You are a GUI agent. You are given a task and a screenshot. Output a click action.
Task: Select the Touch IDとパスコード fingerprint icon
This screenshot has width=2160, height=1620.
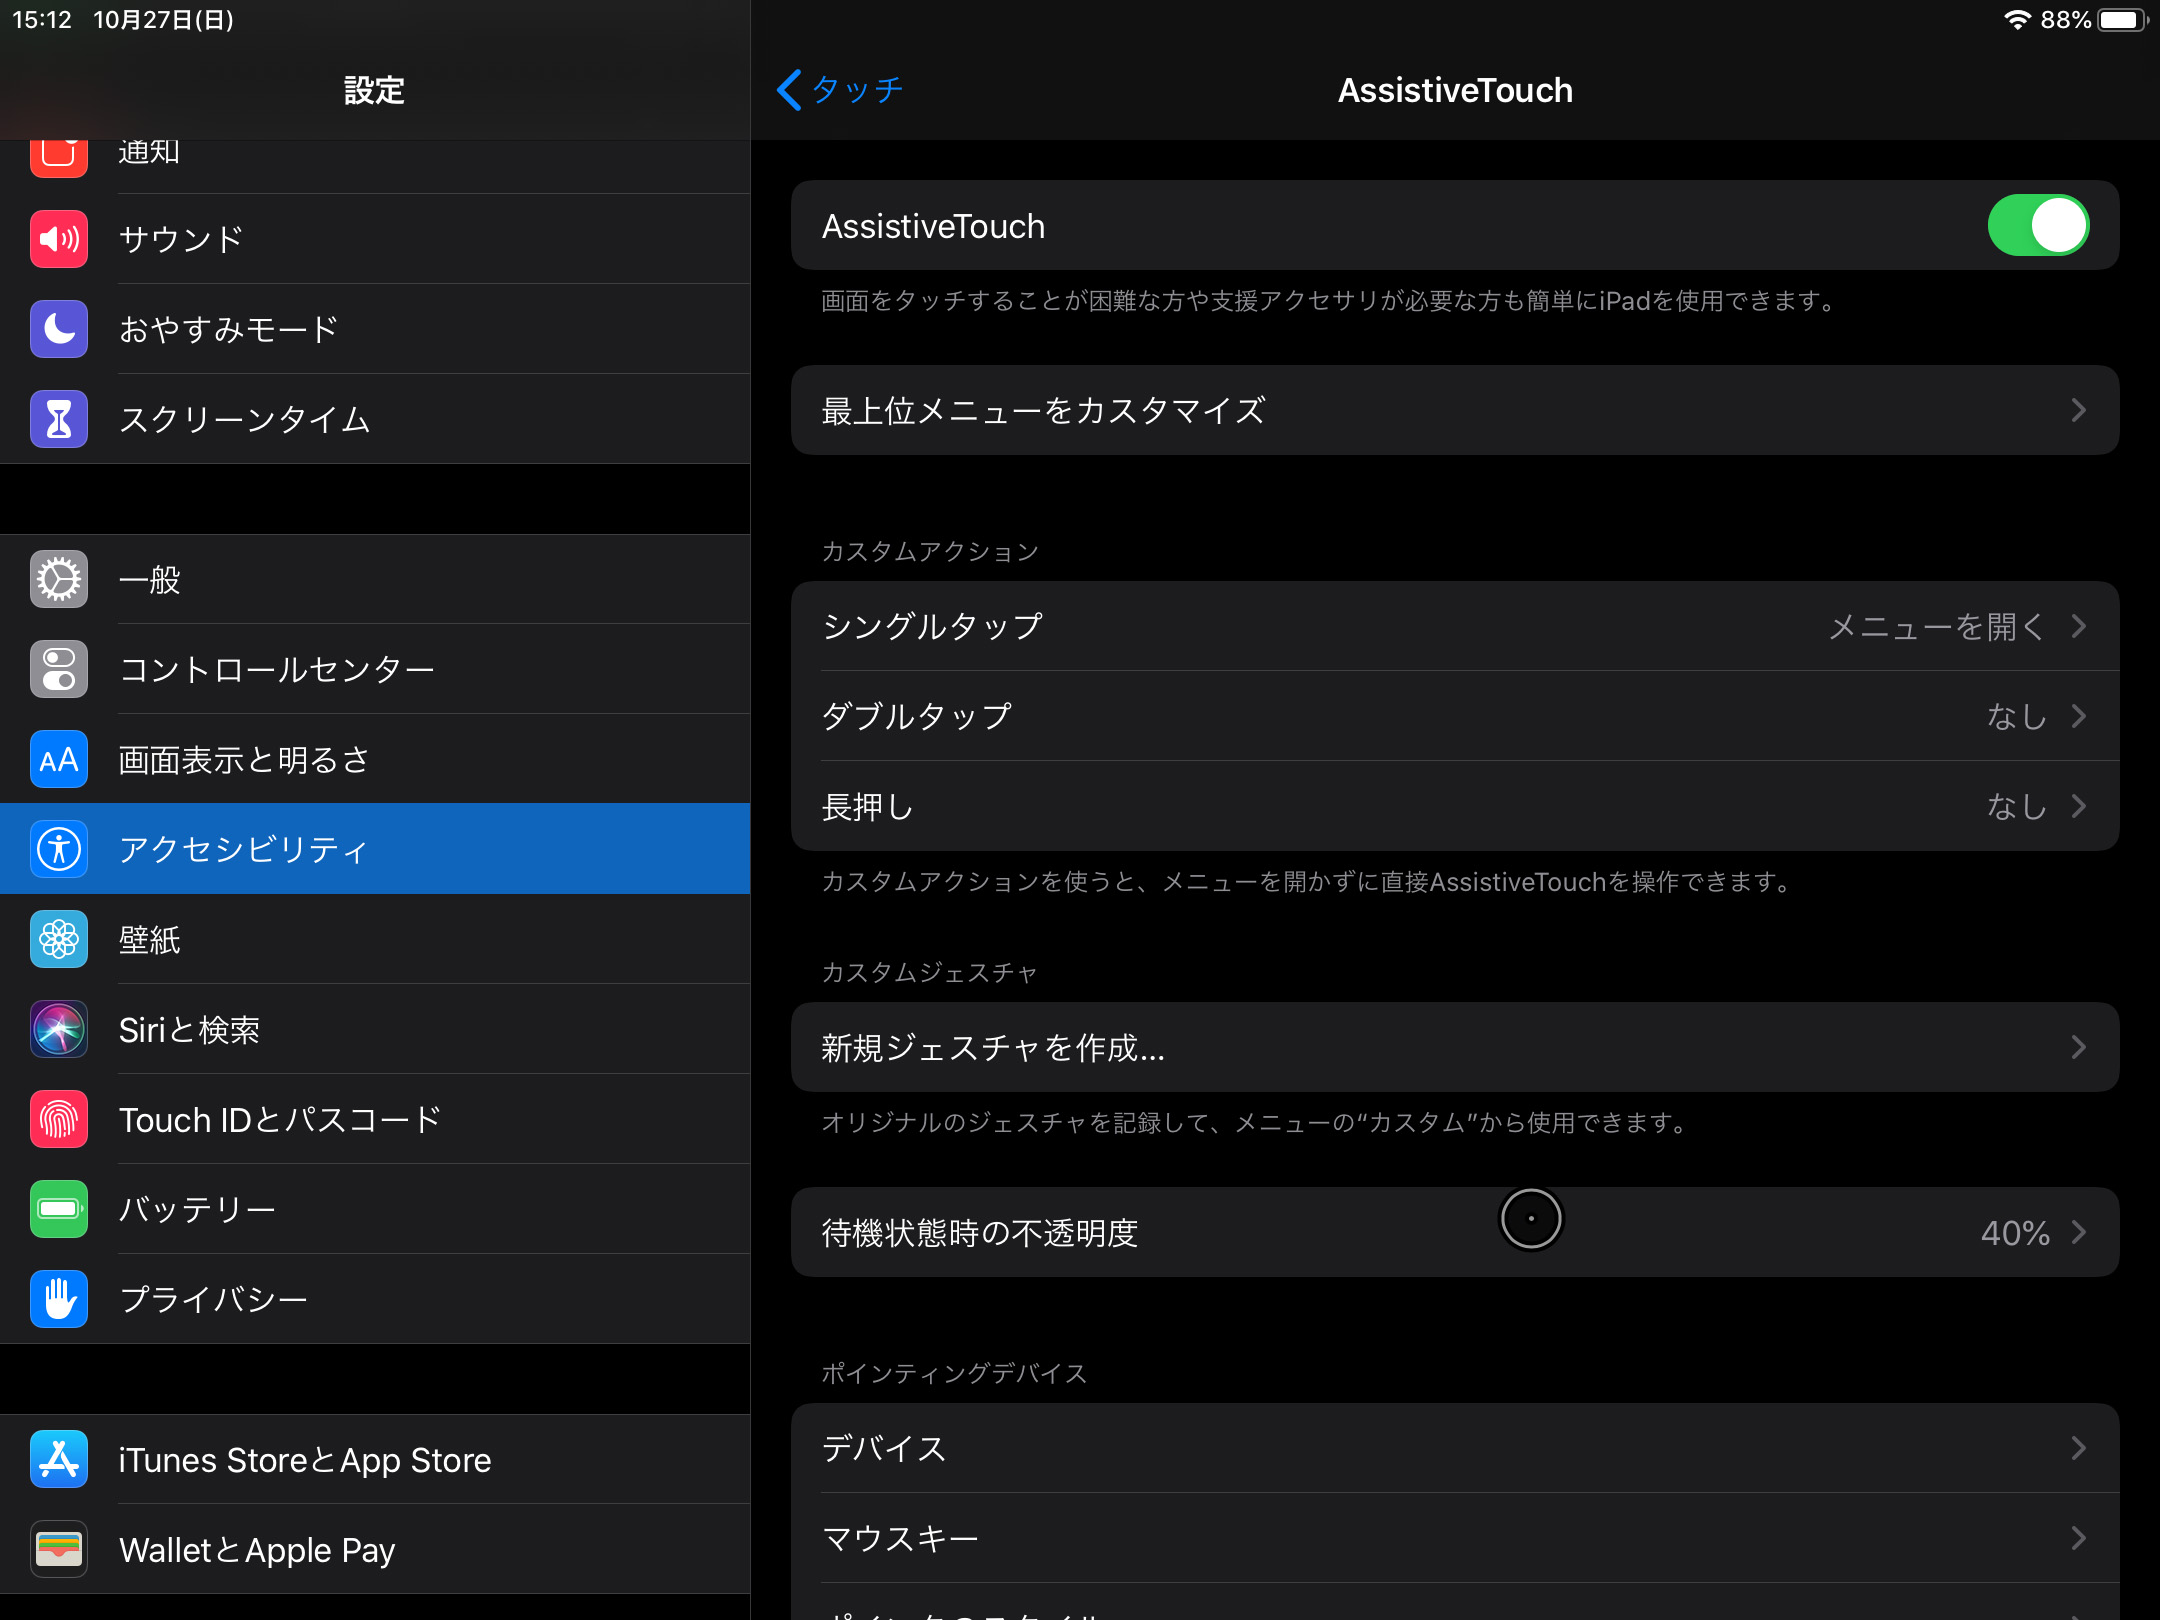[x=58, y=1119]
